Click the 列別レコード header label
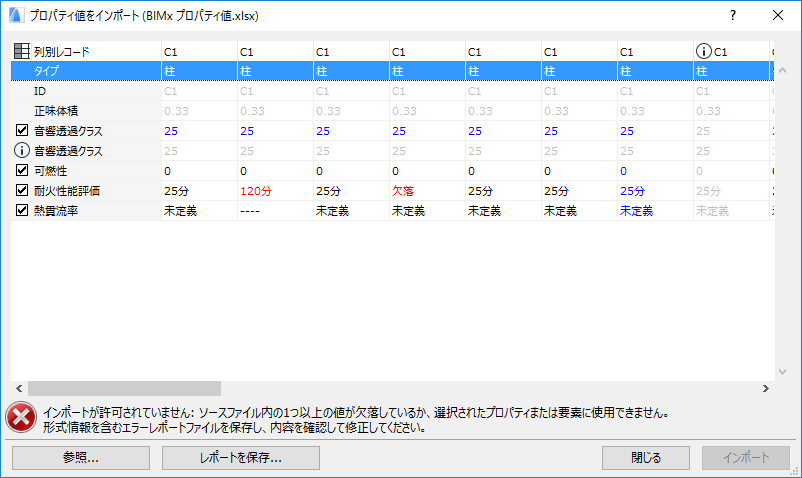802x478 pixels. point(62,52)
